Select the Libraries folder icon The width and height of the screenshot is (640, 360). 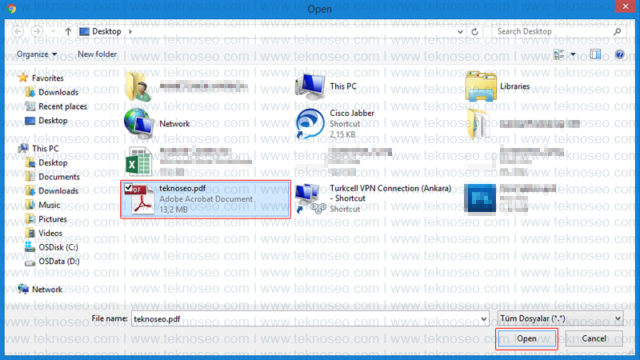[x=480, y=86]
